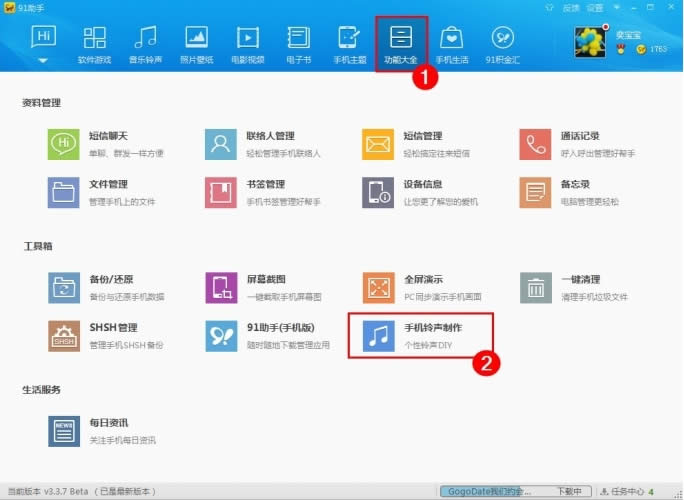Click 备份/还原 title text
This screenshot has height=500, width=684.
point(113,280)
